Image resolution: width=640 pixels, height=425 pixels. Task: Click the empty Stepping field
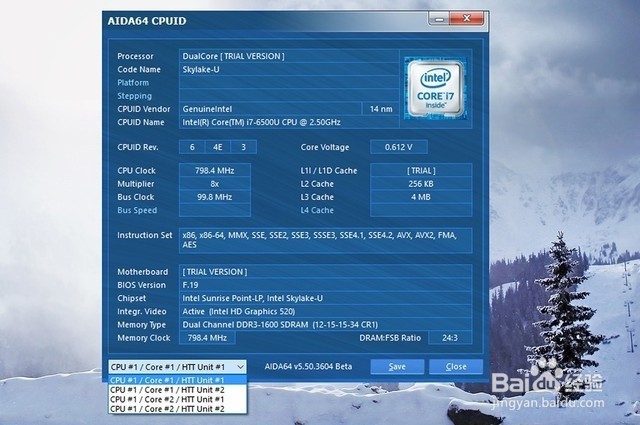pos(289,96)
